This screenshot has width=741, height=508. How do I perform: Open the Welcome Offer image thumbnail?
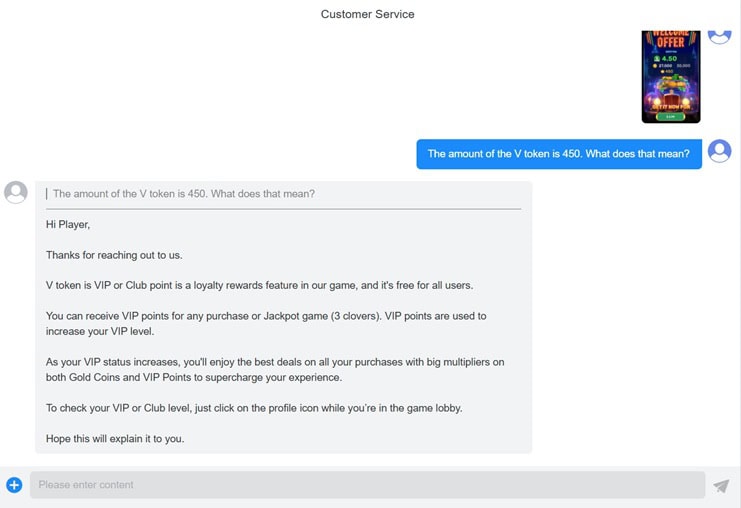(x=670, y=77)
